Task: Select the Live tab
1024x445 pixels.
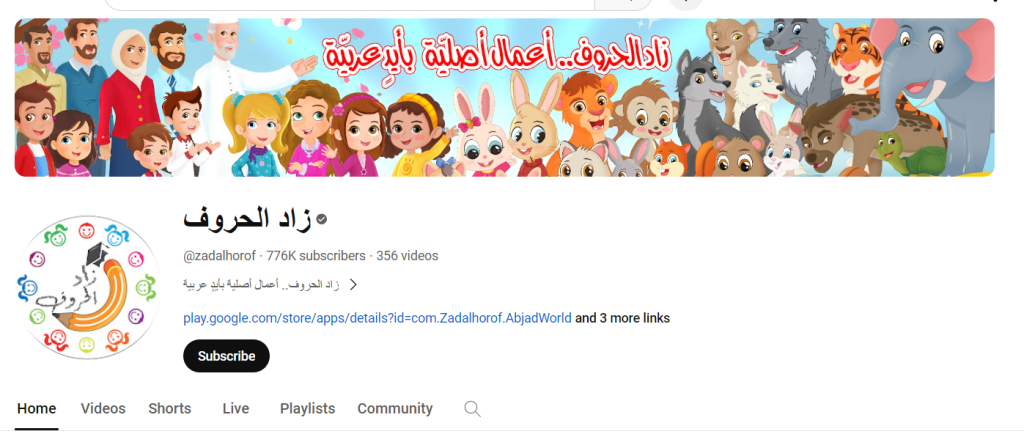Action: pos(236,409)
